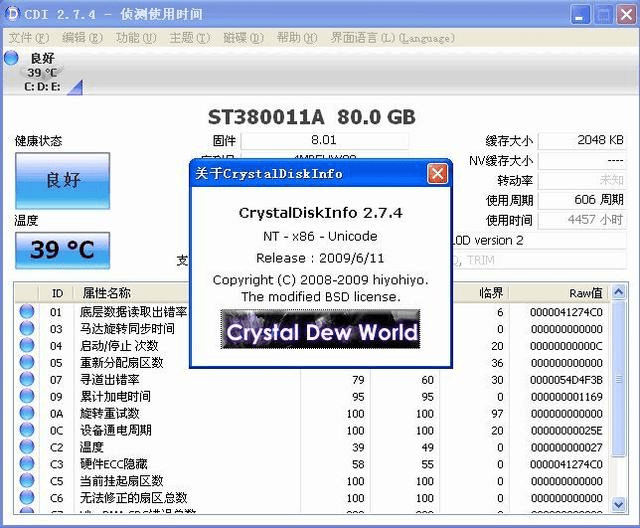Screen dimensions: 640x528
Task: Click the 固件 field showing 8.01
Action: pyautogui.click(x=324, y=140)
